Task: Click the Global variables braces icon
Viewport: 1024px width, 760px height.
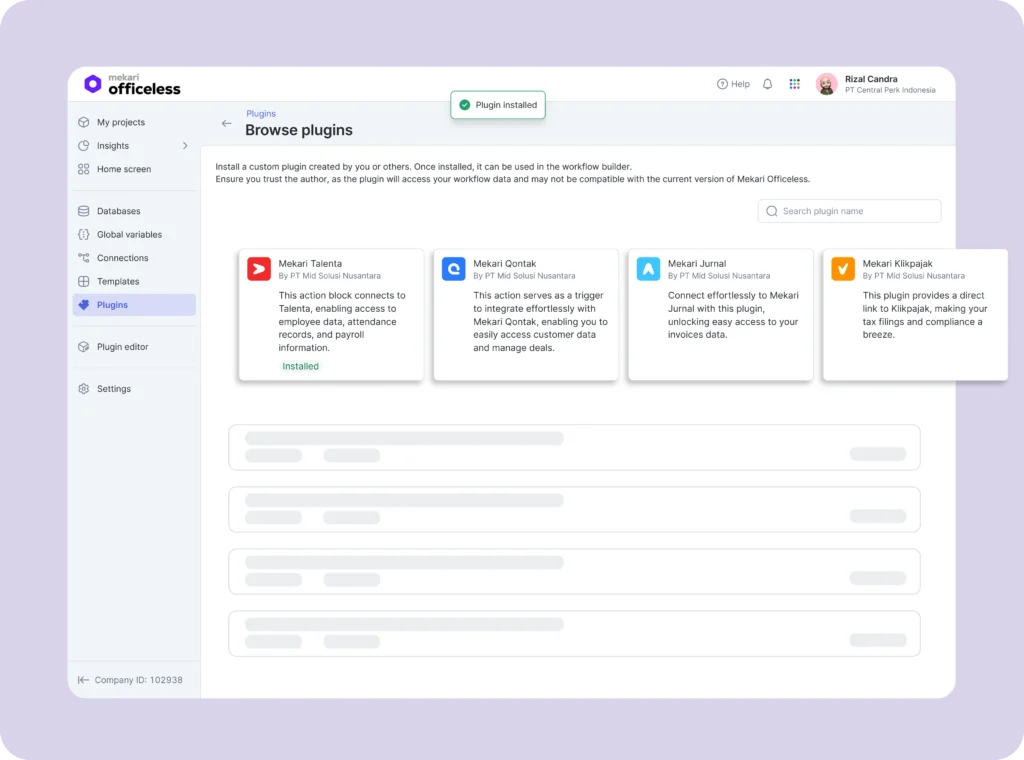Action: coord(84,234)
